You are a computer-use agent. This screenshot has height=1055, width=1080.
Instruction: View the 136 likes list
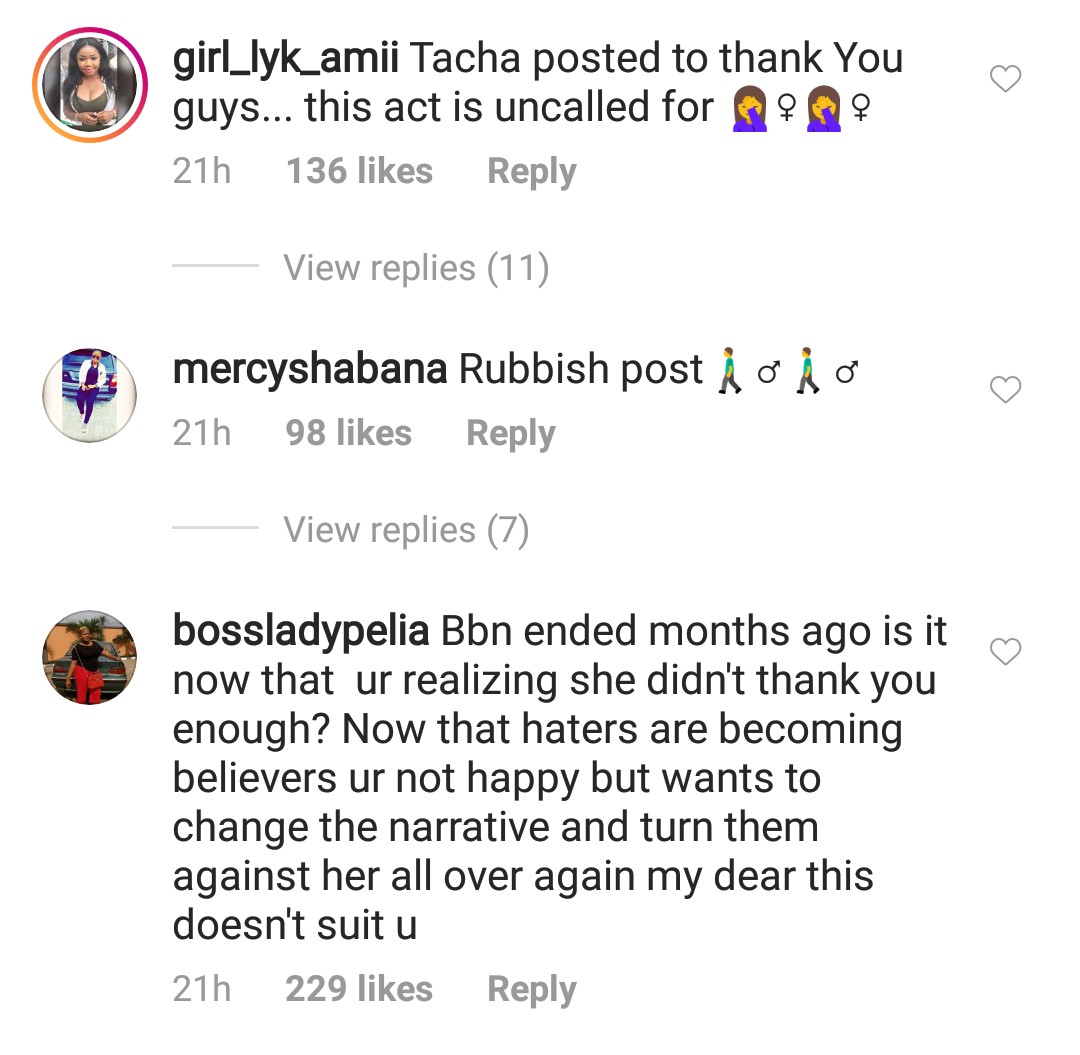point(360,172)
